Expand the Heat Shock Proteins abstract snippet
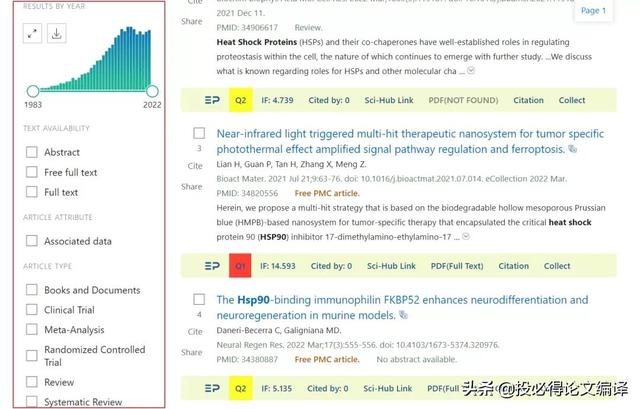640x409 pixels. tap(471, 71)
